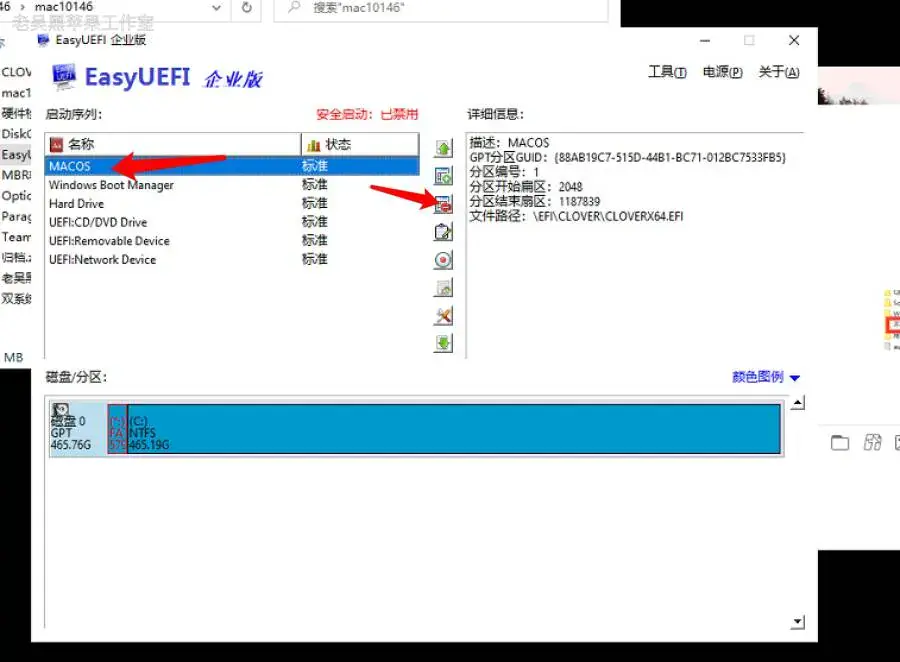Select the UEFI:Removable Device entry

(232, 241)
